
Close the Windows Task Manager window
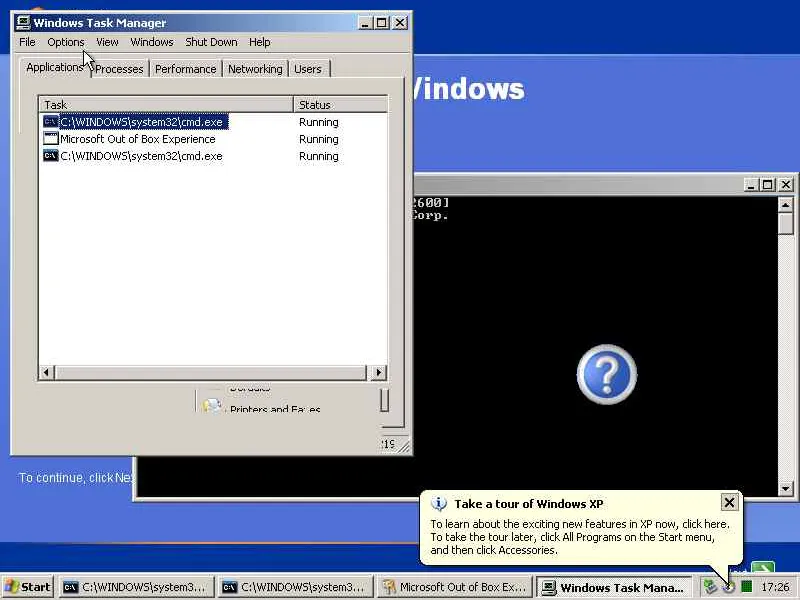[x=400, y=23]
